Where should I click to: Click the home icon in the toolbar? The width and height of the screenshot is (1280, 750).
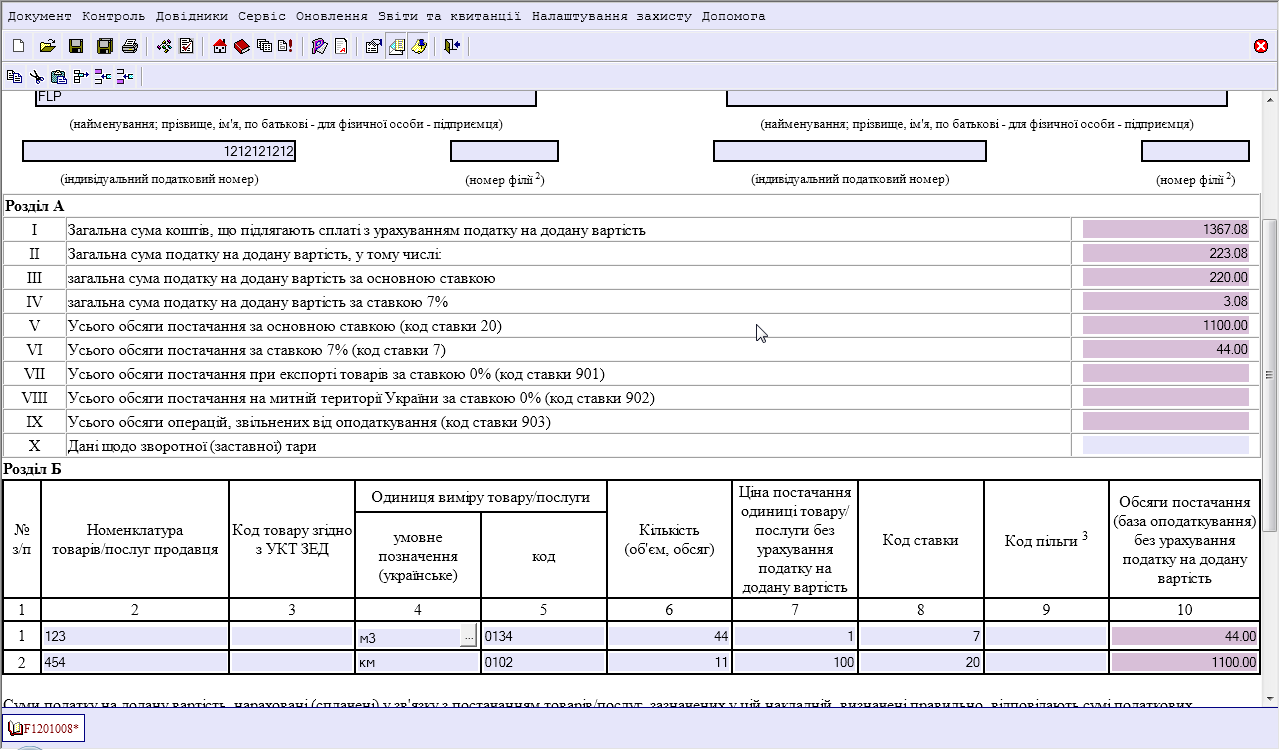point(220,46)
